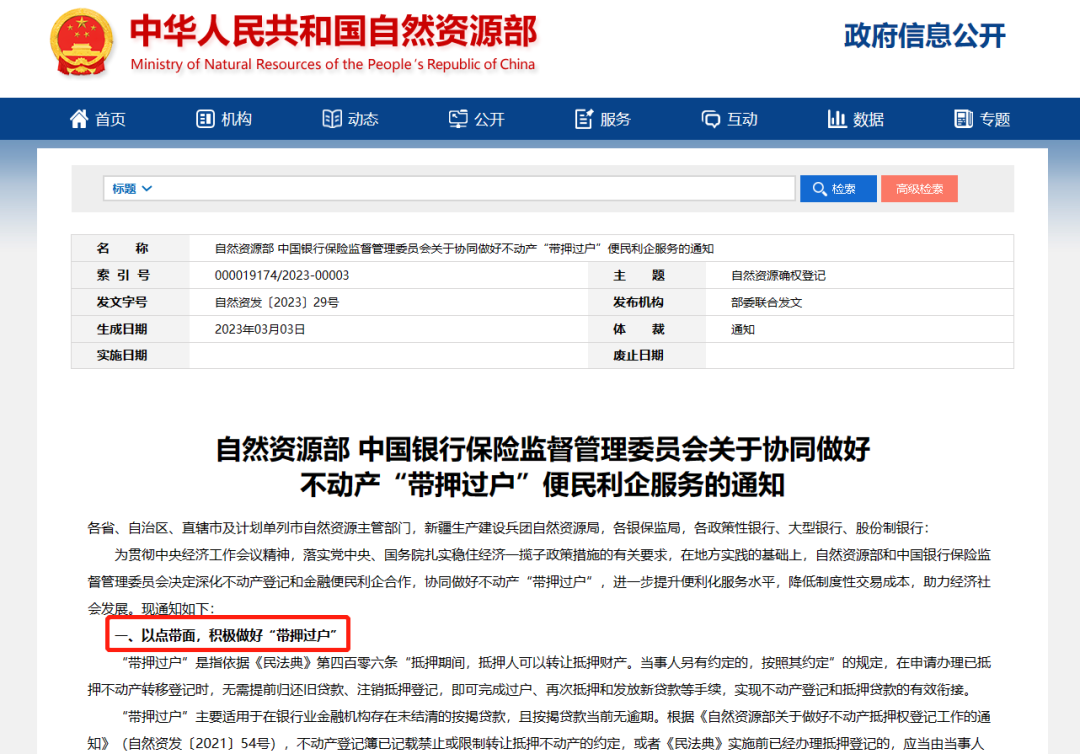Focus the search text input field
Viewport: 1080px width, 754px height.
[470, 189]
